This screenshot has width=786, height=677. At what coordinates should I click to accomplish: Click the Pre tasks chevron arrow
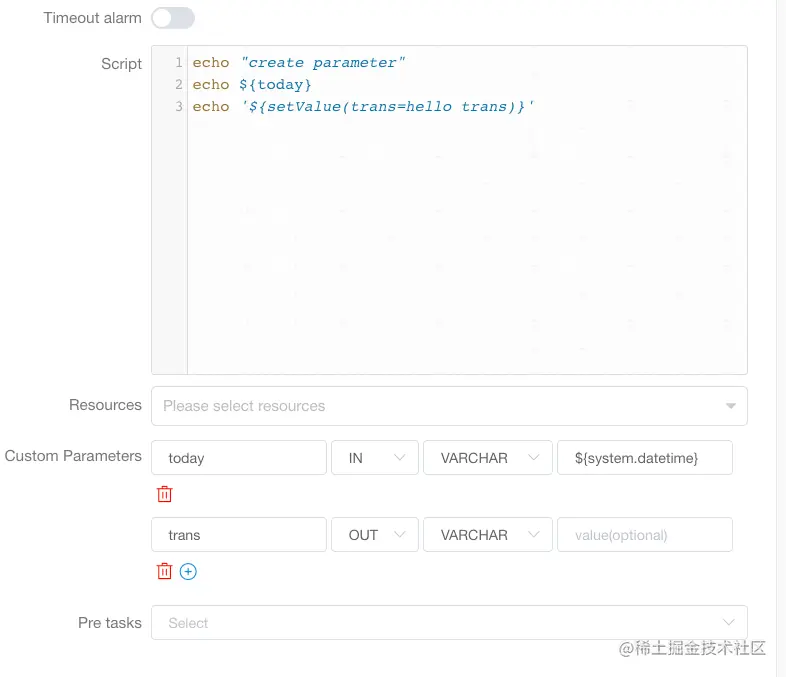coord(729,622)
